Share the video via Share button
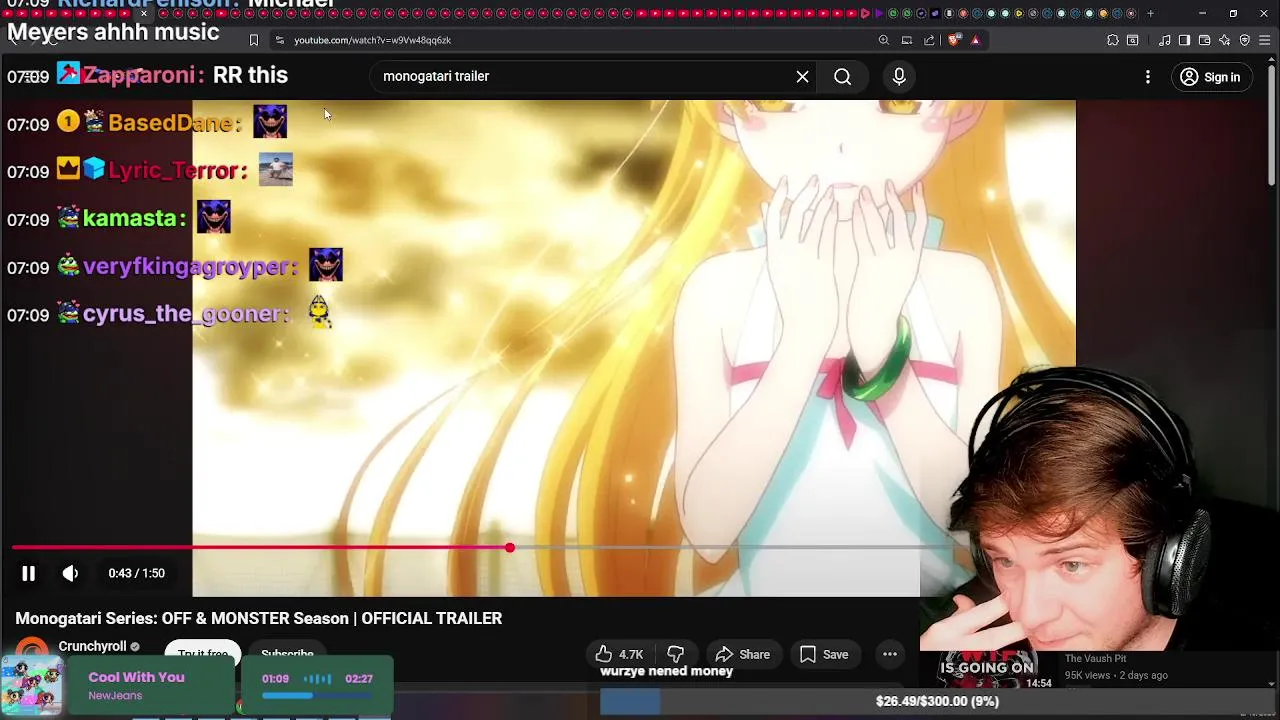The width and height of the screenshot is (1280, 720). [x=743, y=654]
